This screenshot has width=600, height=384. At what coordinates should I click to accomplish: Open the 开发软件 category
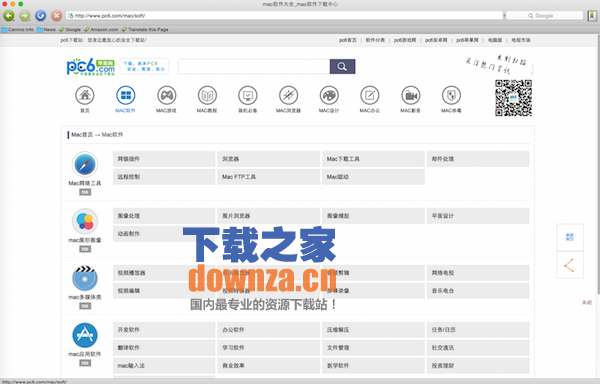(164, 330)
